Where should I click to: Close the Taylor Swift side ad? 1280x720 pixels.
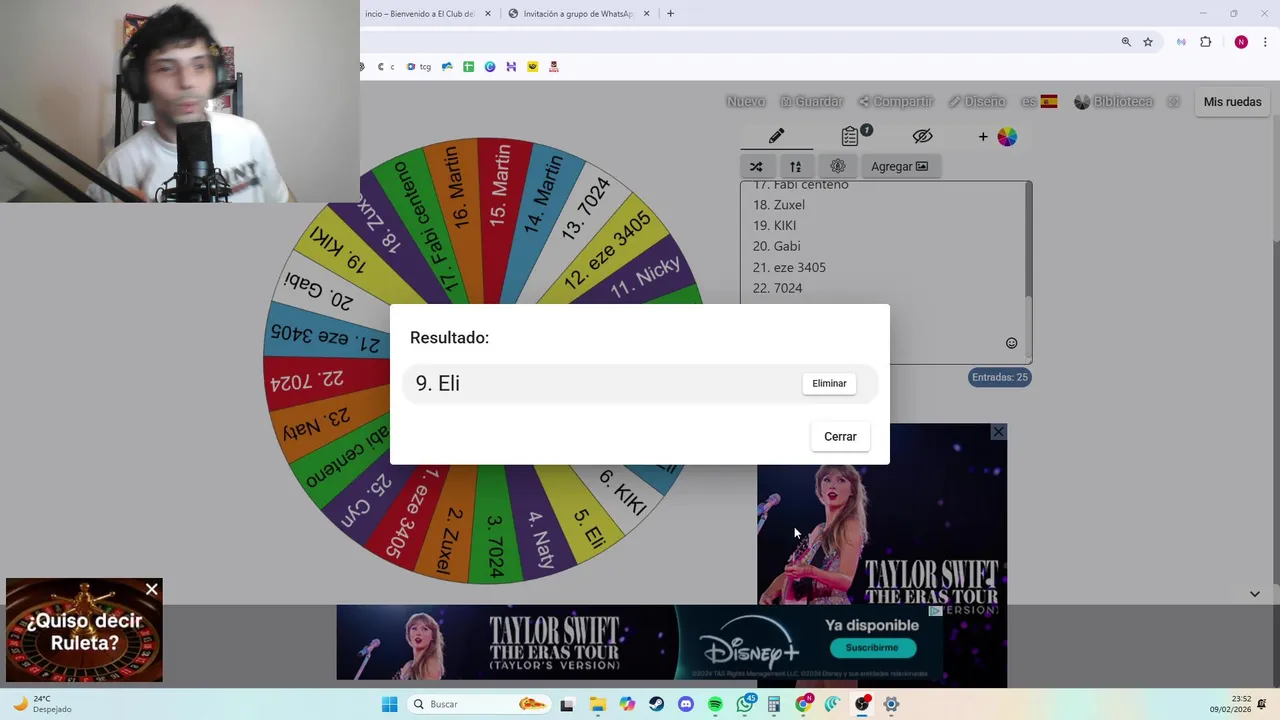(x=998, y=432)
